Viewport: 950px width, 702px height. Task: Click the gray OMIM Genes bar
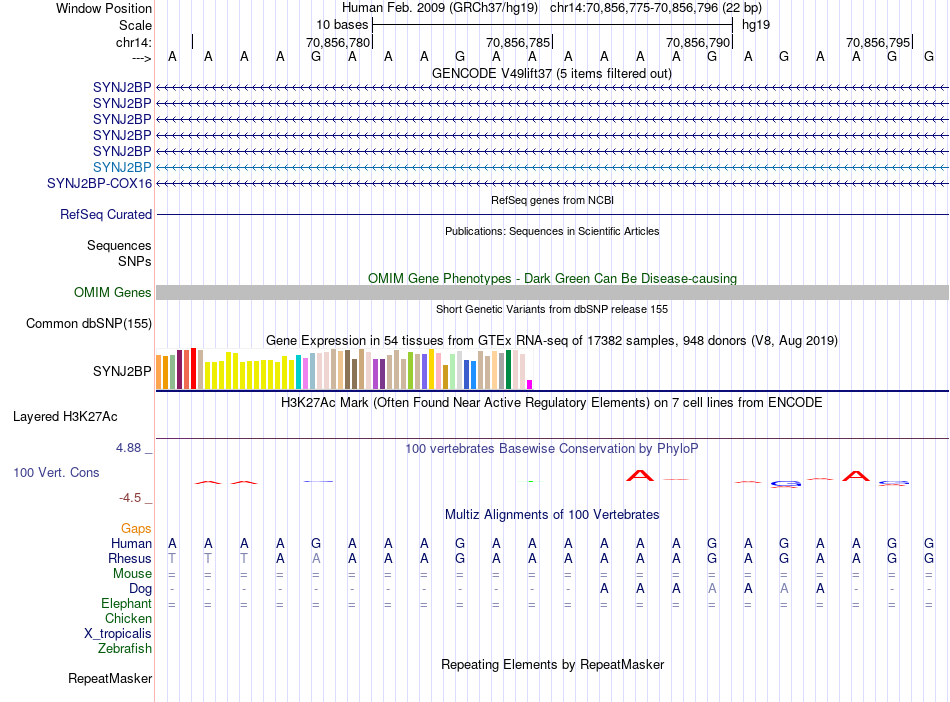pyautogui.click(x=553, y=293)
